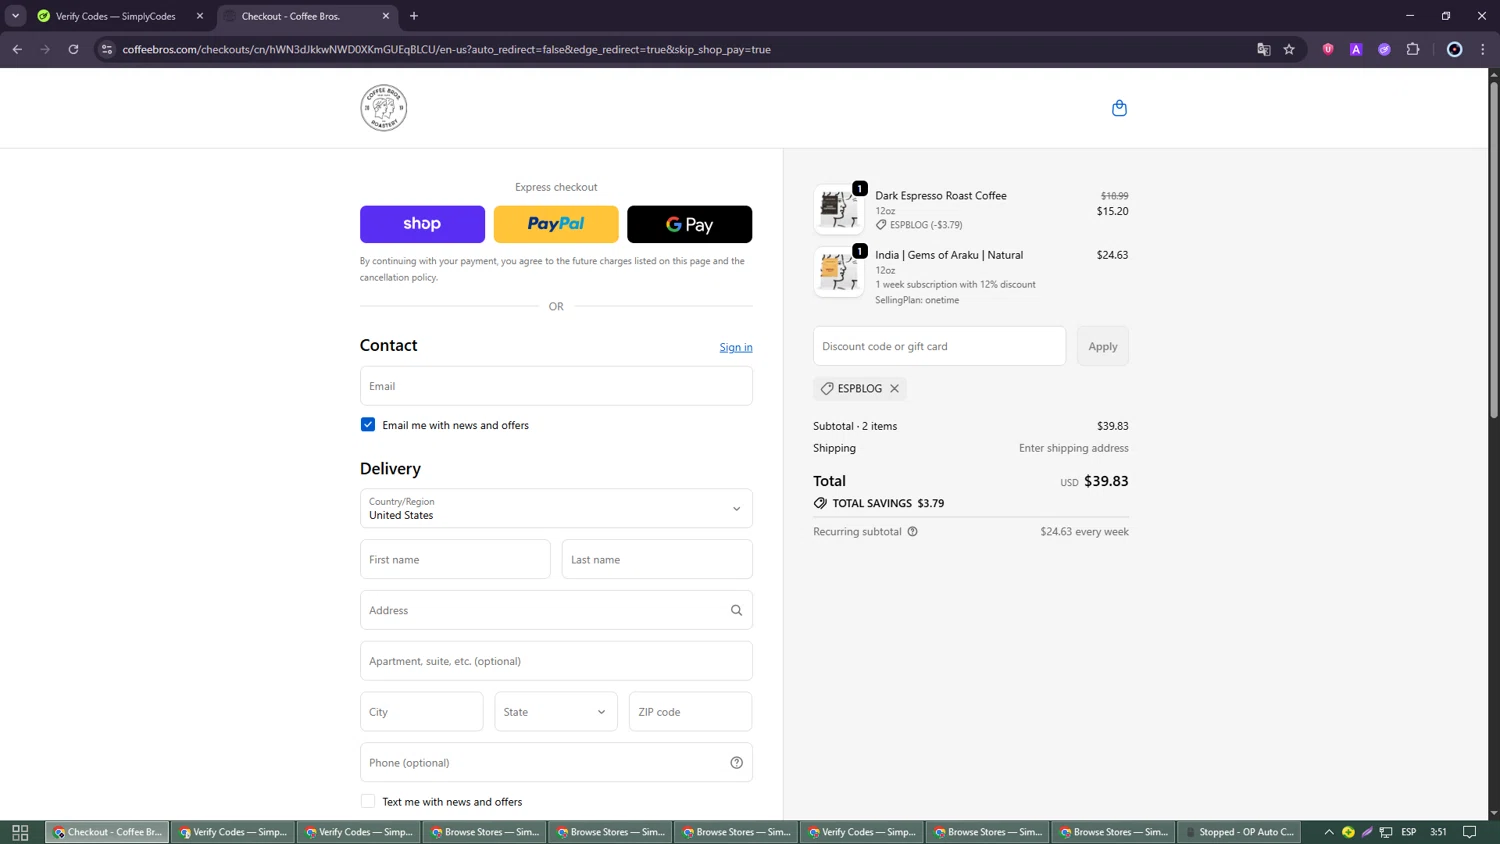Open Checkout - Coffee Br... taskbar item
The width and height of the screenshot is (1500, 844).
(x=107, y=832)
